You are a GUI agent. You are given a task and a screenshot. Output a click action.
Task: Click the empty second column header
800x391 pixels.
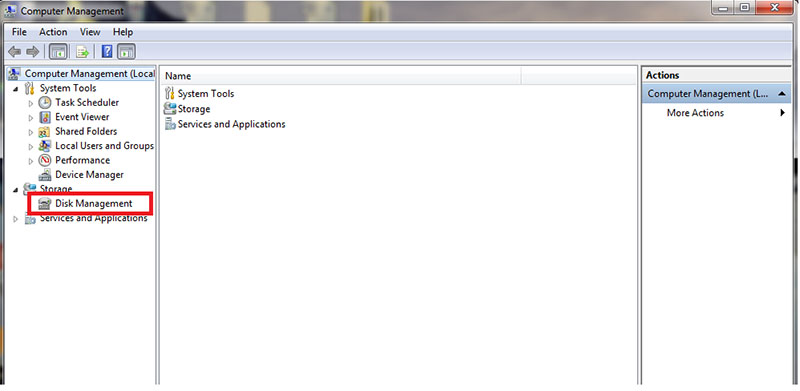[x=579, y=76]
